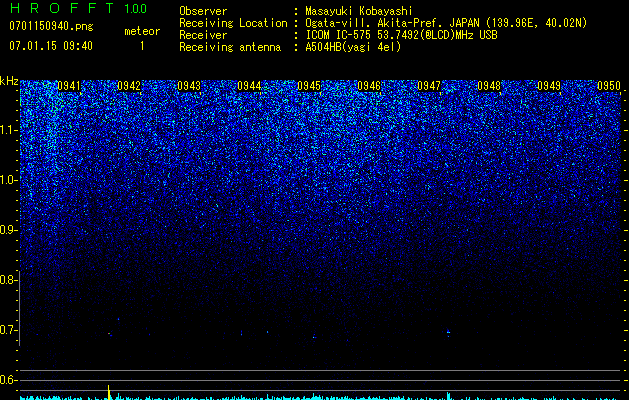
Task: Click the 1.1 kHz axis label
Action: [x=8, y=130]
